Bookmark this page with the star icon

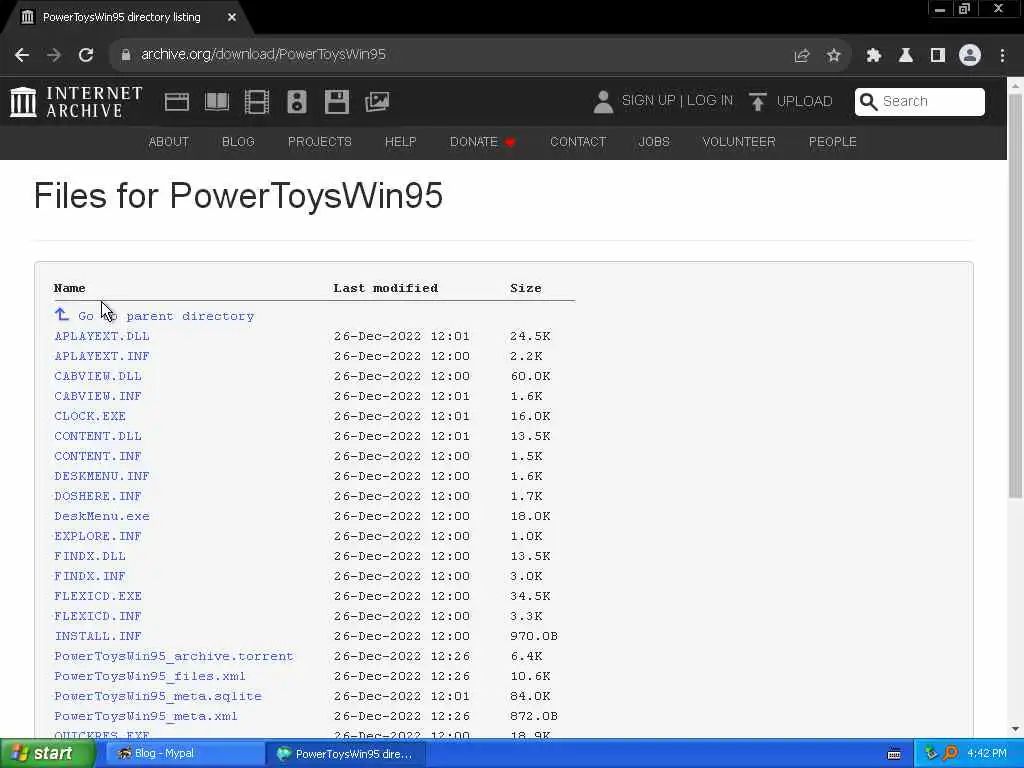click(x=833, y=56)
